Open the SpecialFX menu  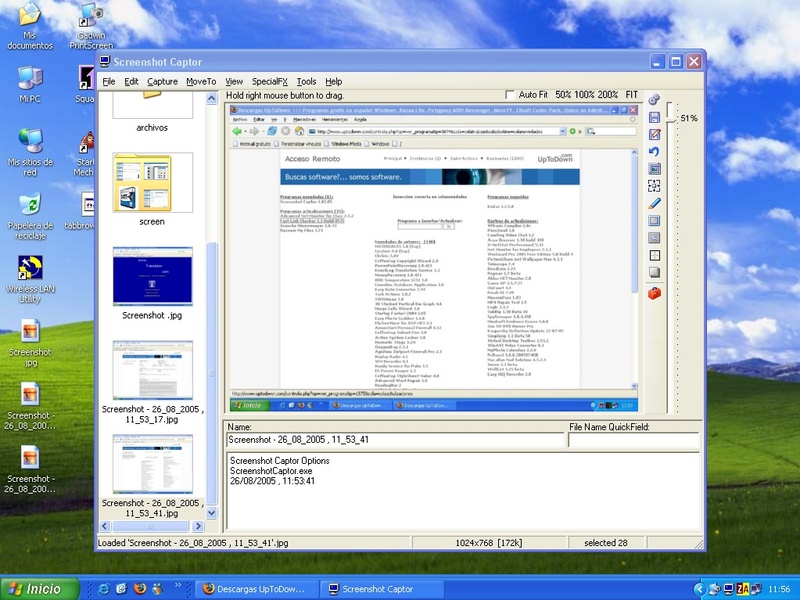tap(269, 82)
